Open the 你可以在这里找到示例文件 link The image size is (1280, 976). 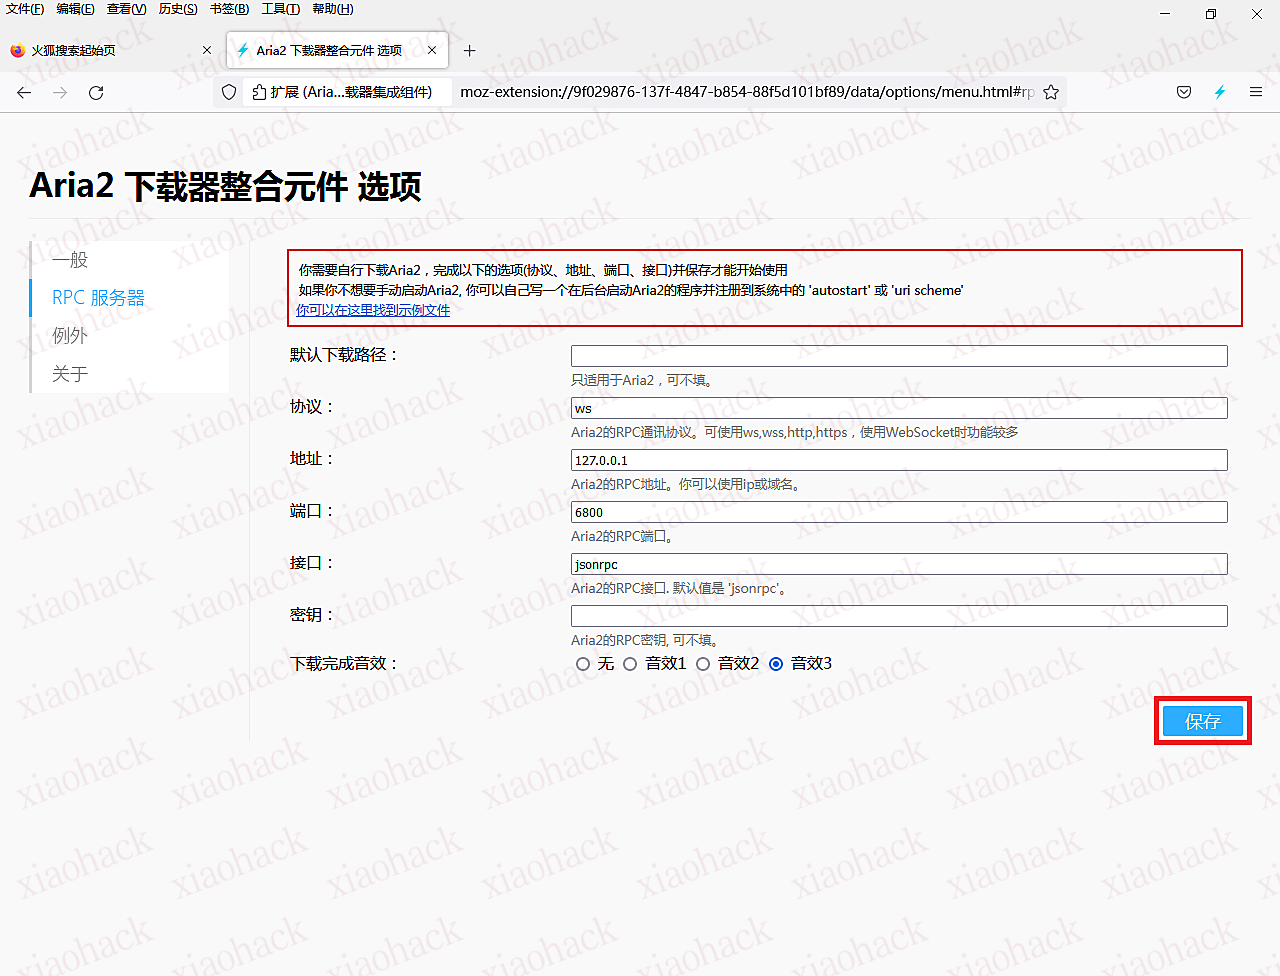373,310
